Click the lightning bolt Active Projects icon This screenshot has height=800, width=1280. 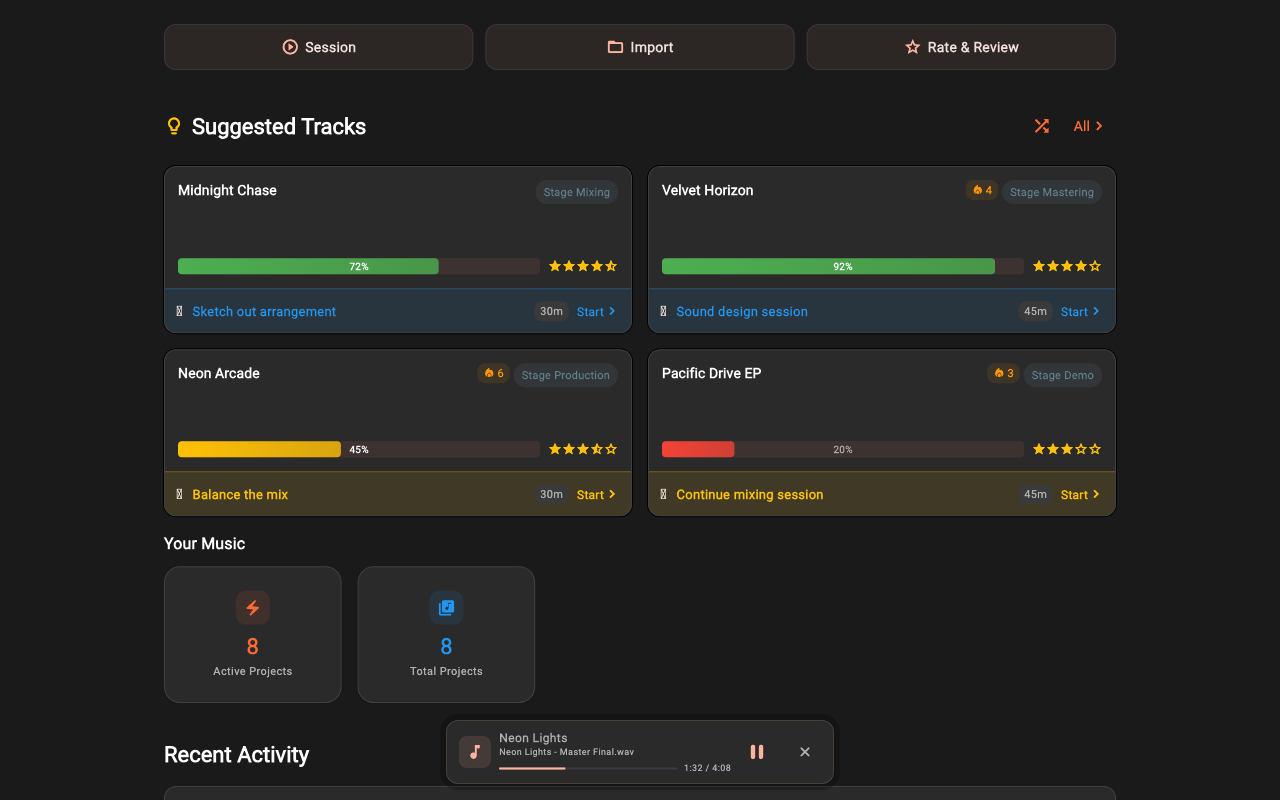252,607
